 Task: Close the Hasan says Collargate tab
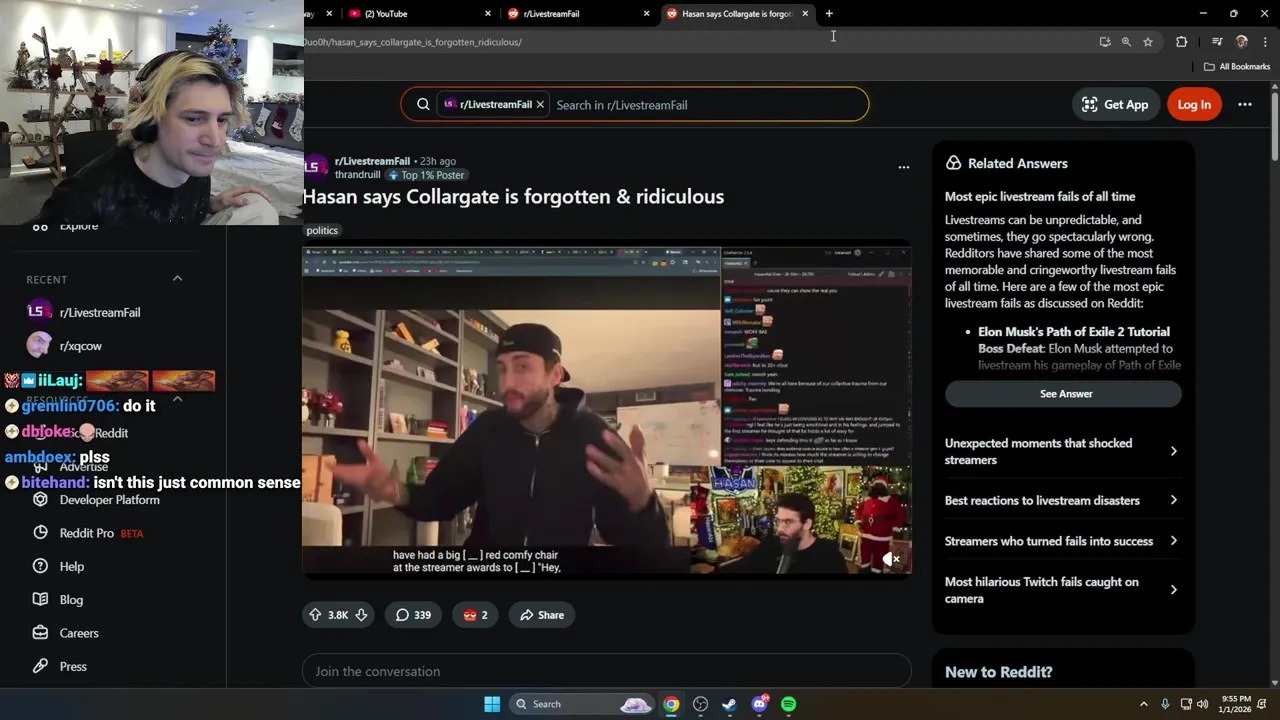tap(805, 14)
